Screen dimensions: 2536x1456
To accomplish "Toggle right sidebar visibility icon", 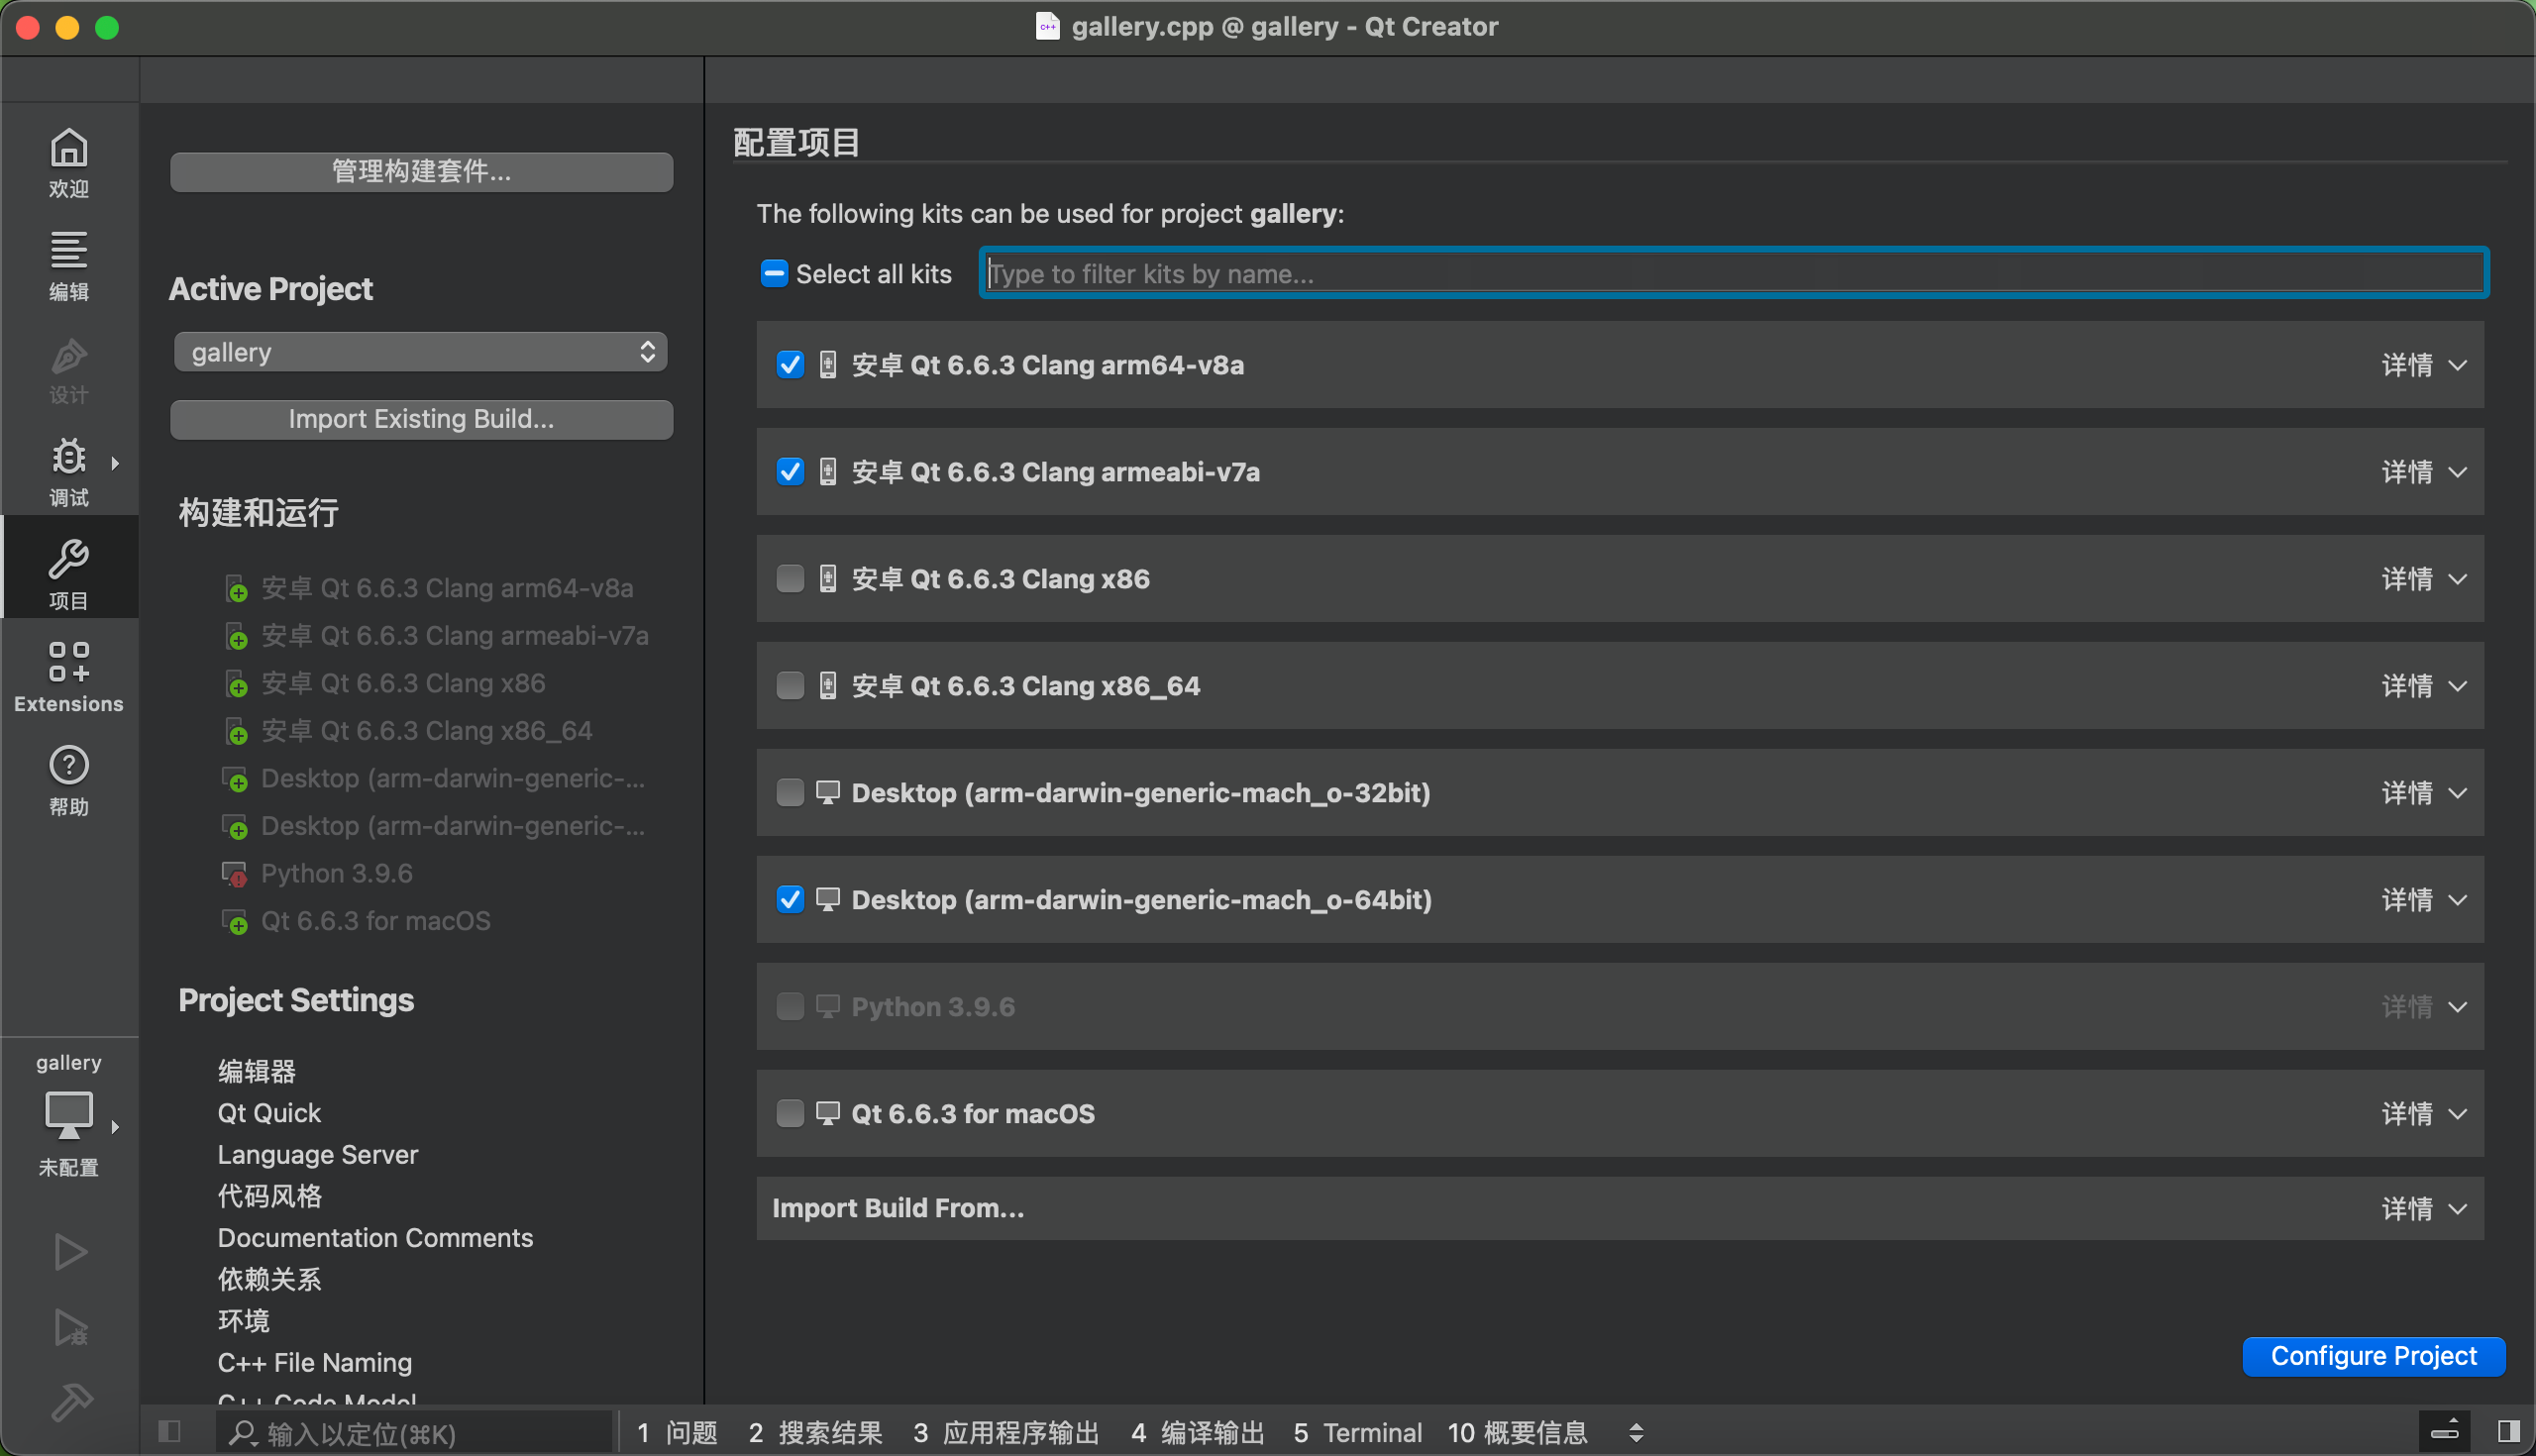I will [x=2507, y=1432].
